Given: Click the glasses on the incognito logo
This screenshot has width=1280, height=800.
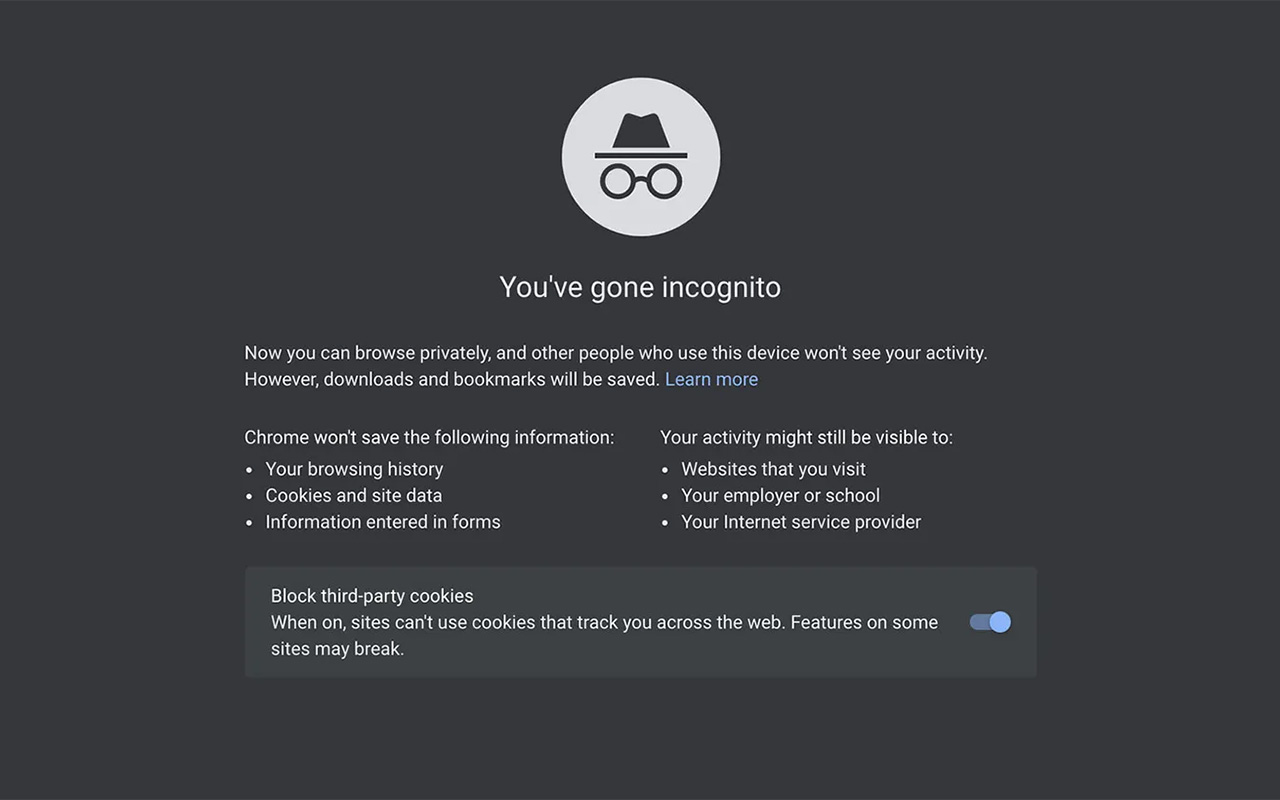Looking at the screenshot, I should (640, 180).
